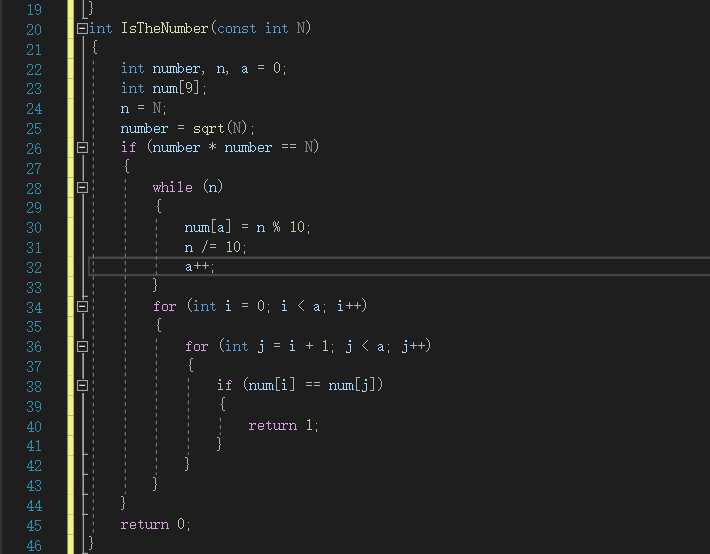Click the 'num[9]' array declaration
This screenshot has width=710, height=554.
[176, 88]
